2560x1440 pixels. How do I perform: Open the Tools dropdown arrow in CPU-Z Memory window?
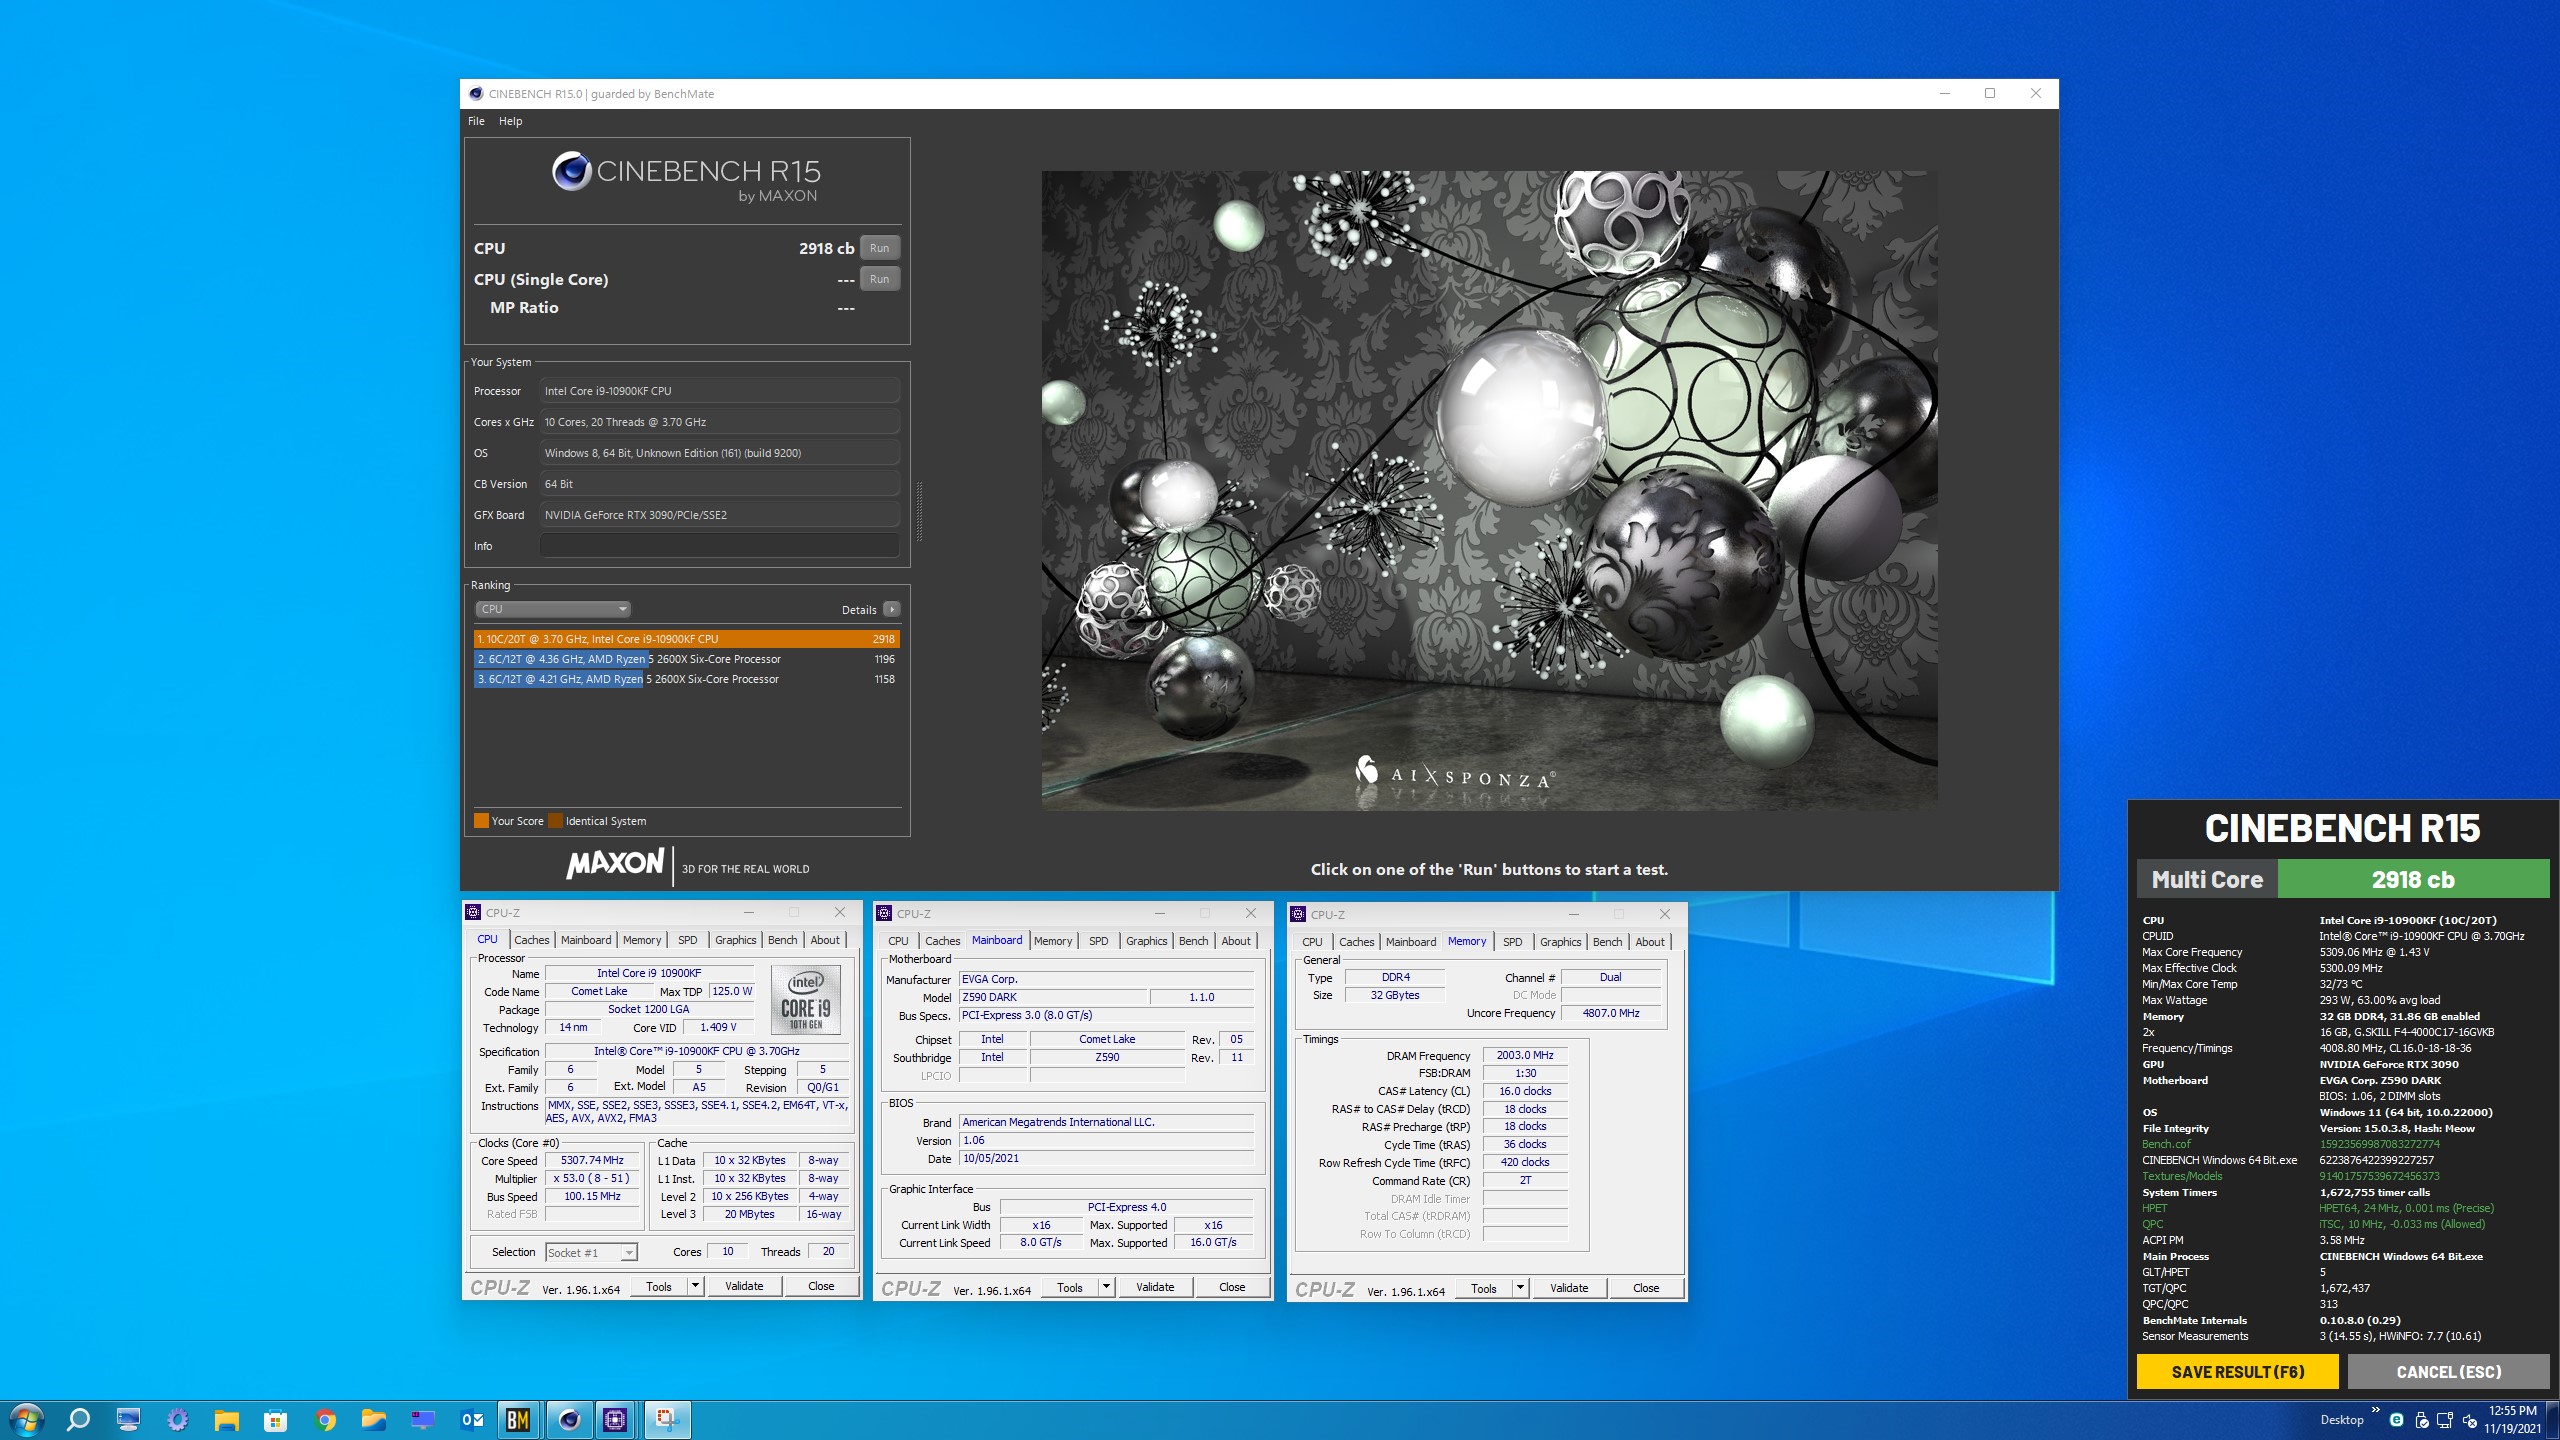click(1520, 1288)
